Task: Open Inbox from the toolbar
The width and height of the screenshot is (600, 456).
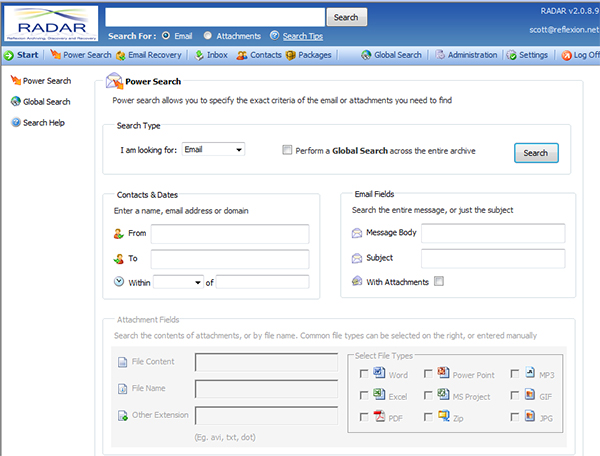Action: pos(211,55)
